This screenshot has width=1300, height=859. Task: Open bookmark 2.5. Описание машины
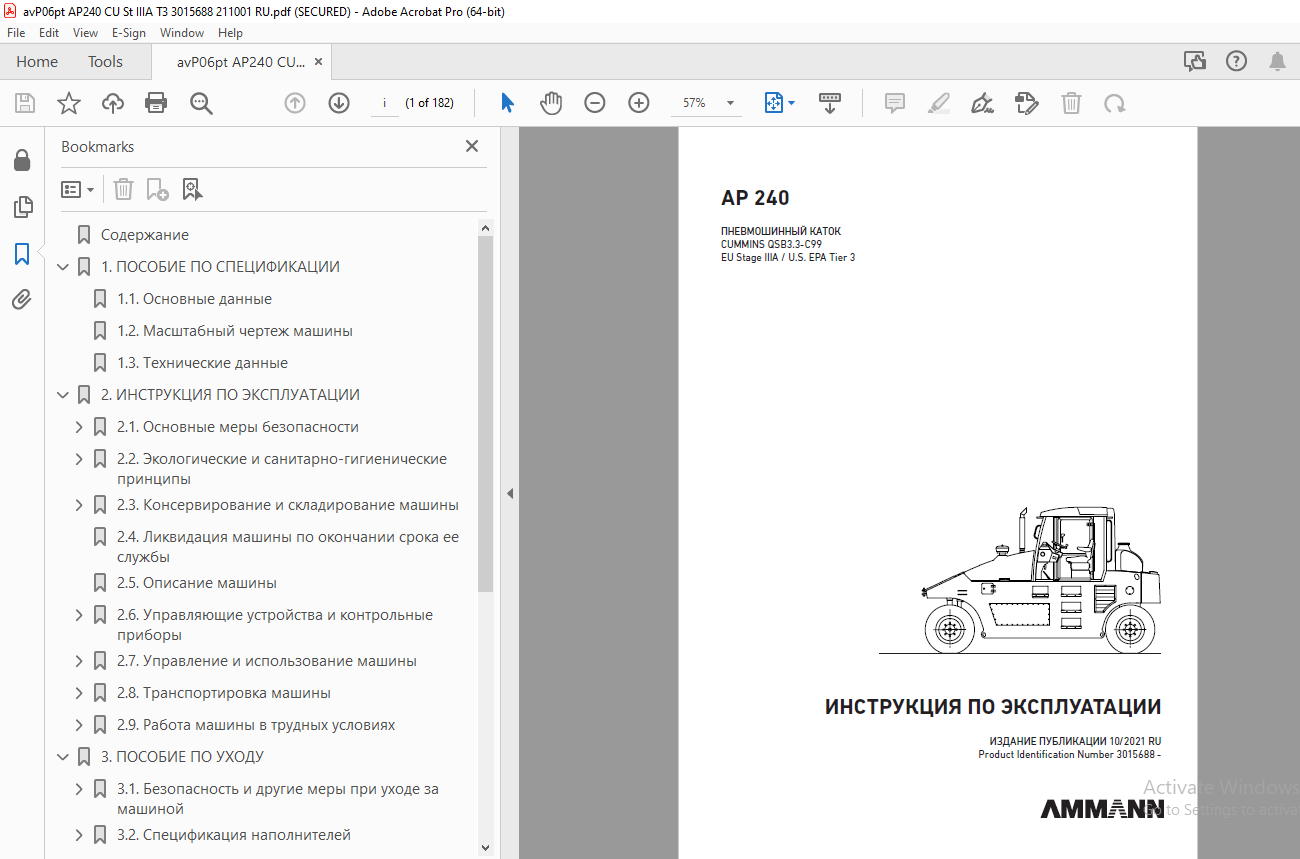[197, 583]
